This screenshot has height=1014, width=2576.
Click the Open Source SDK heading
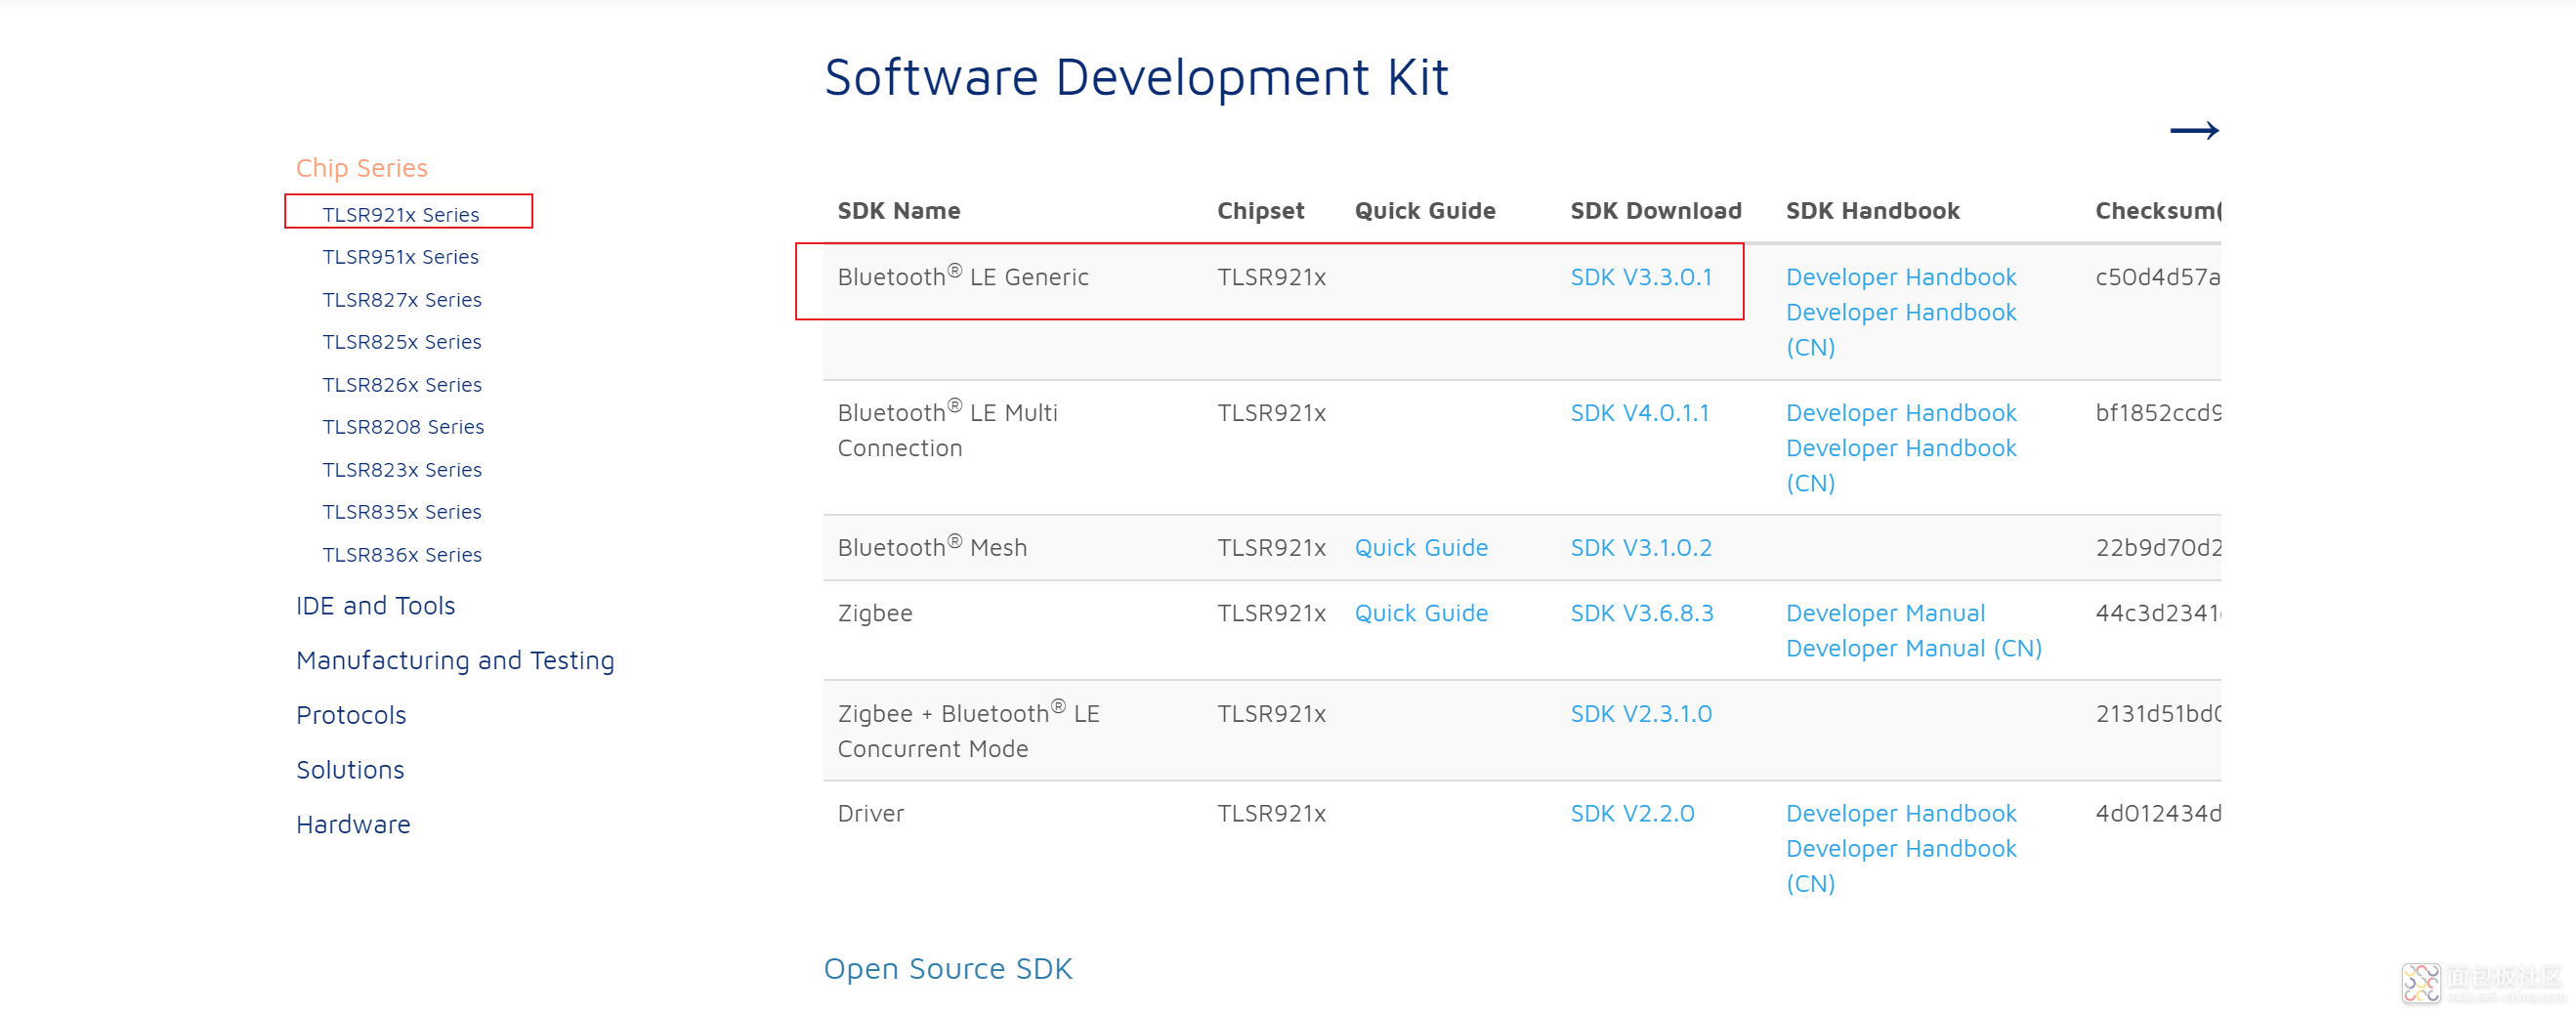click(947, 968)
